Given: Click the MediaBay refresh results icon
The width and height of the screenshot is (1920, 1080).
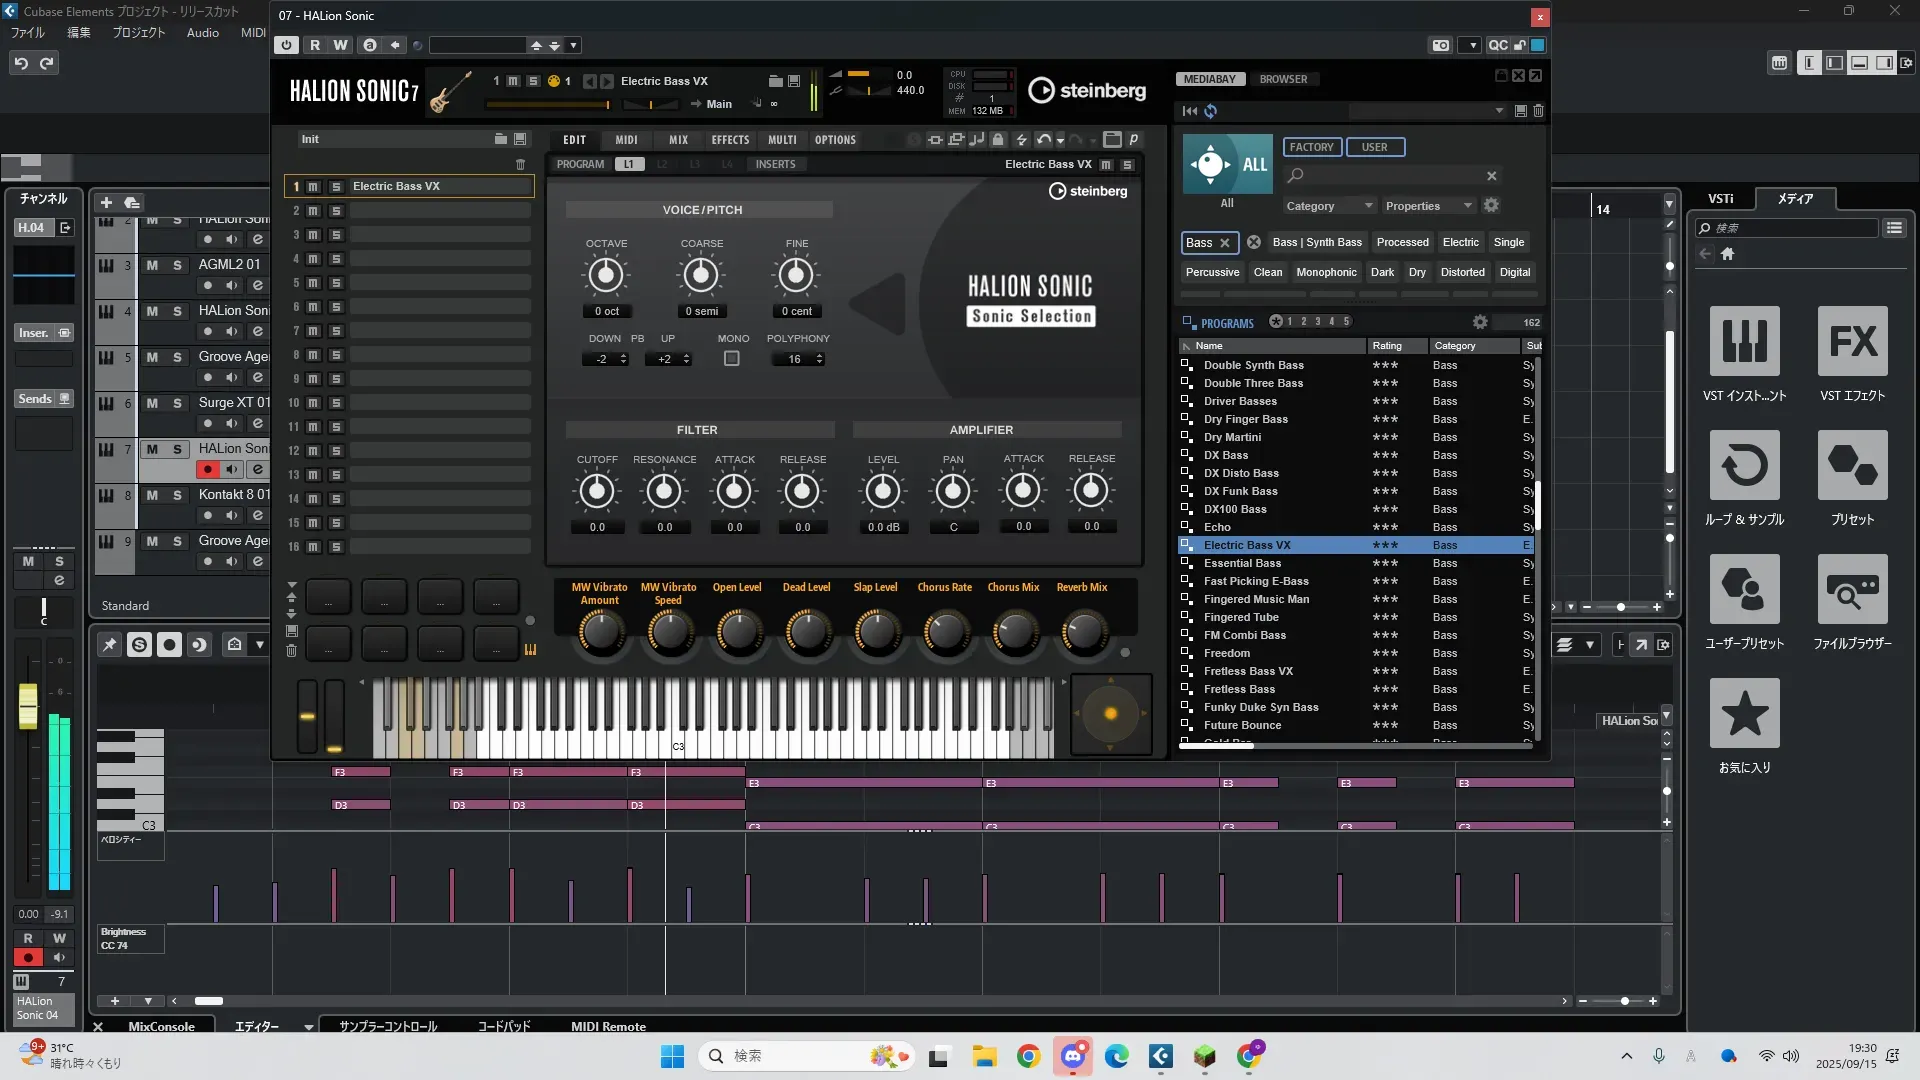Looking at the screenshot, I should [x=1211, y=111].
